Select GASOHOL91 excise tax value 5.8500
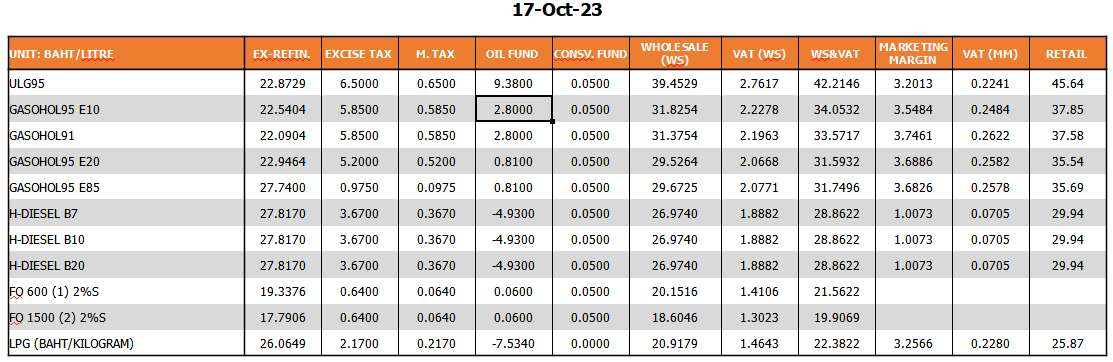 tap(360, 136)
